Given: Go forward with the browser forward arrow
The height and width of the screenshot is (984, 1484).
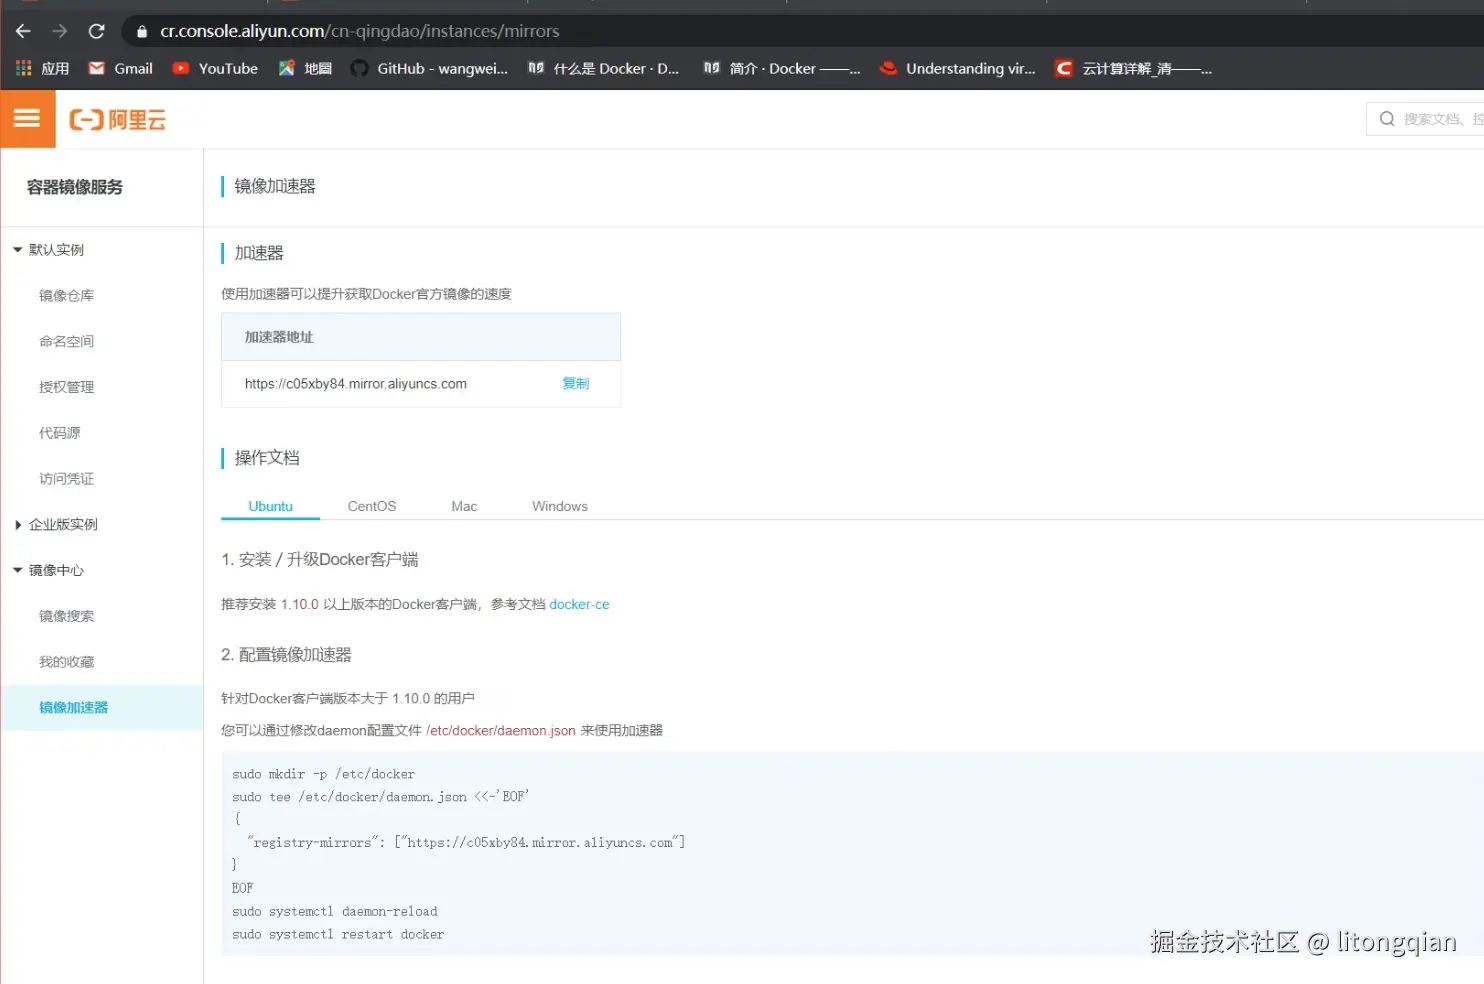Looking at the screenshot, I should pos(60,31).
